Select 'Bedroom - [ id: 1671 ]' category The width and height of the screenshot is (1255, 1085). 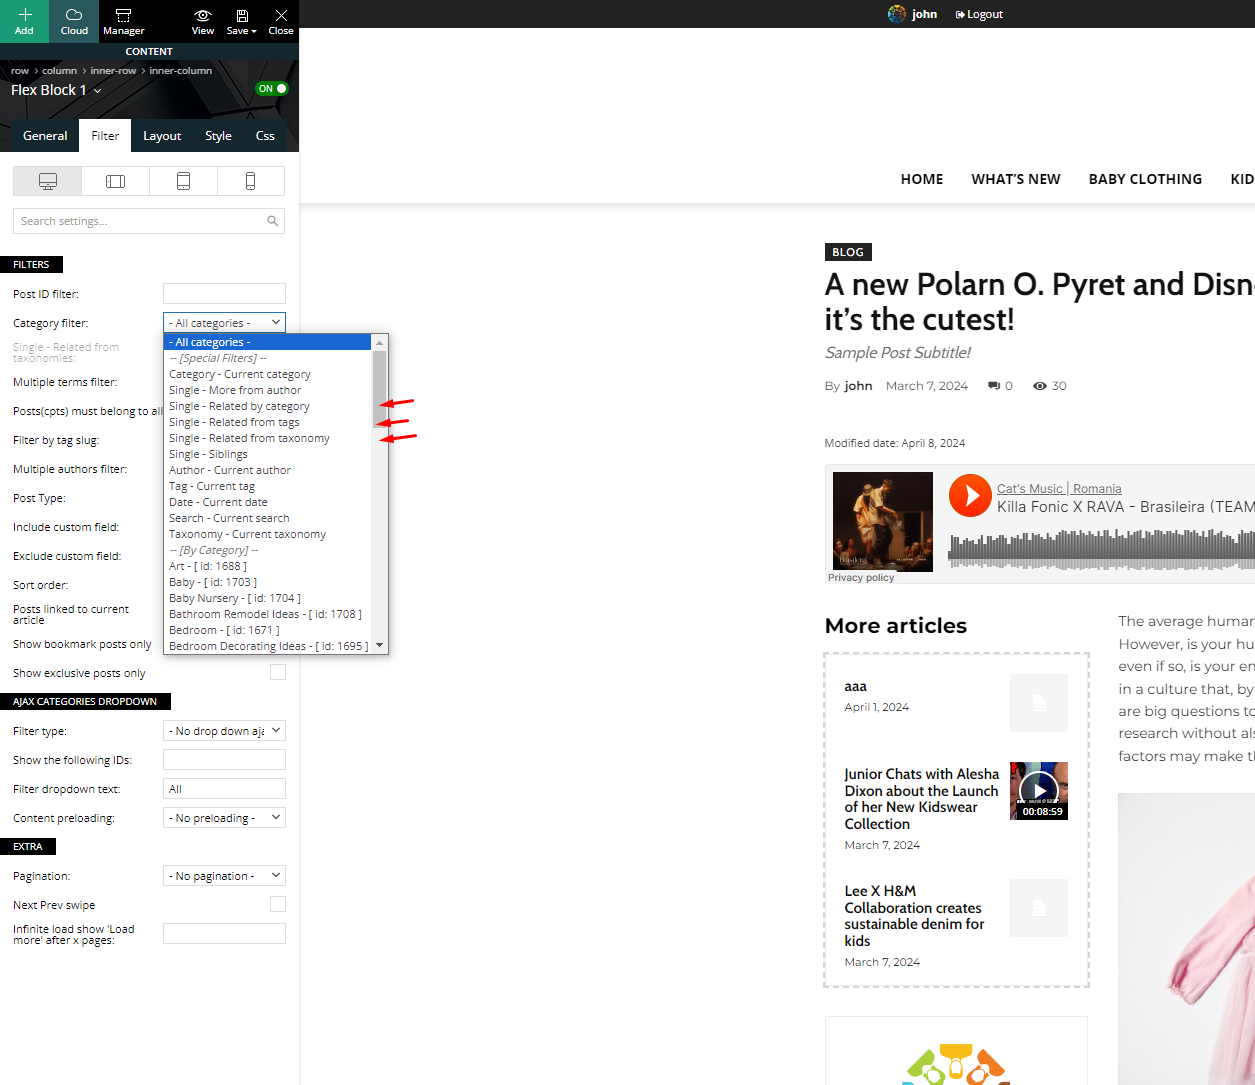[268, 630]
